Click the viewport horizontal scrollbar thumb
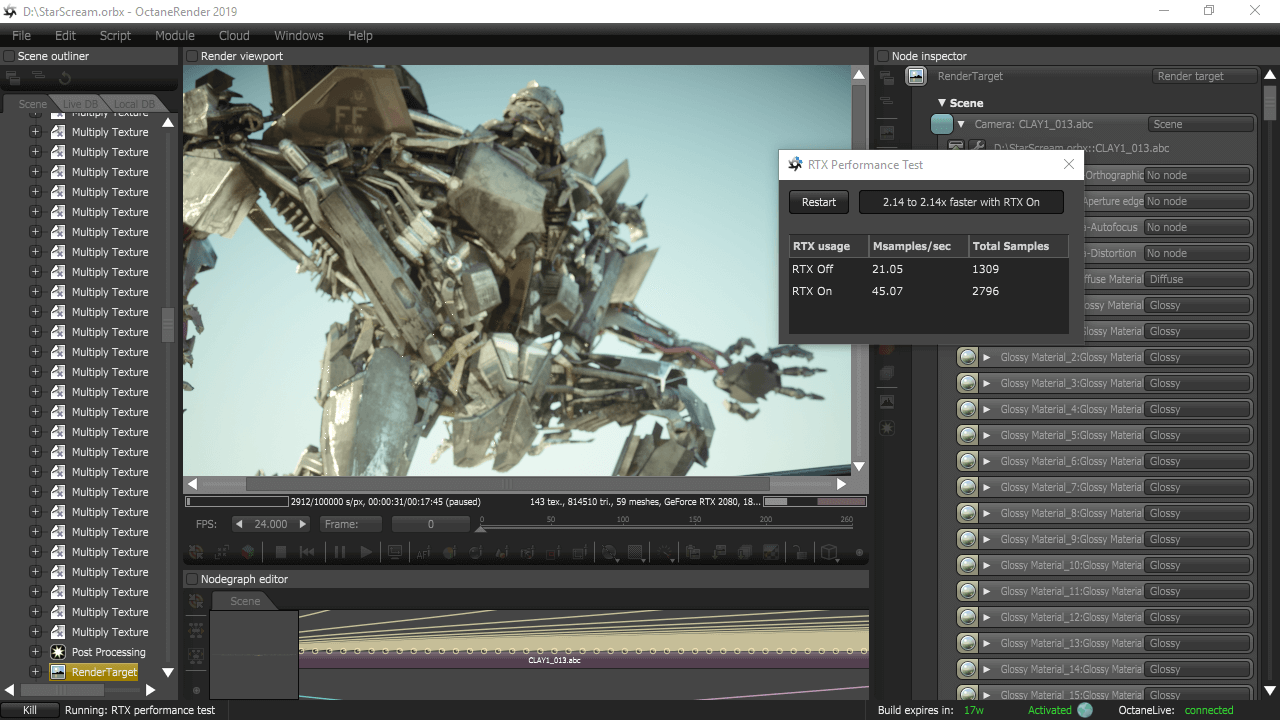1280x720 pixels. [x=507, y=484]
